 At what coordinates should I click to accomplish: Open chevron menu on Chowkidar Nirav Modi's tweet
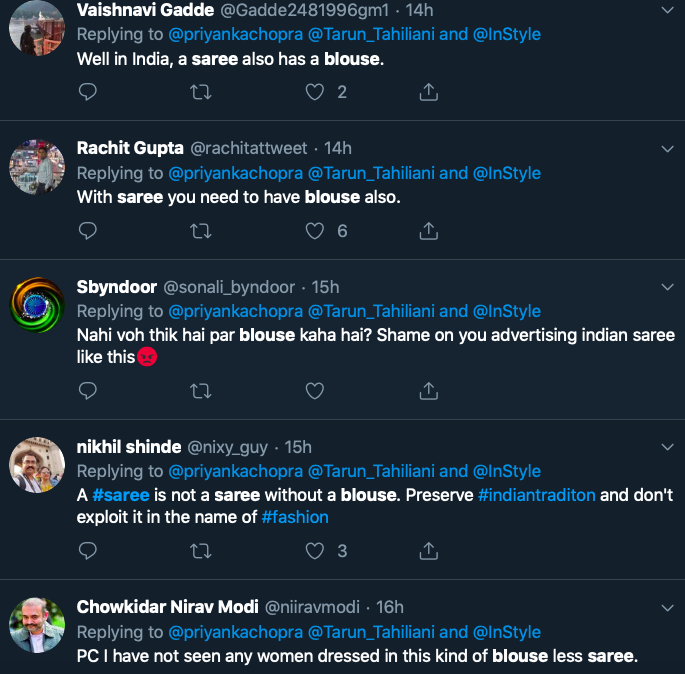click(668, 607)
